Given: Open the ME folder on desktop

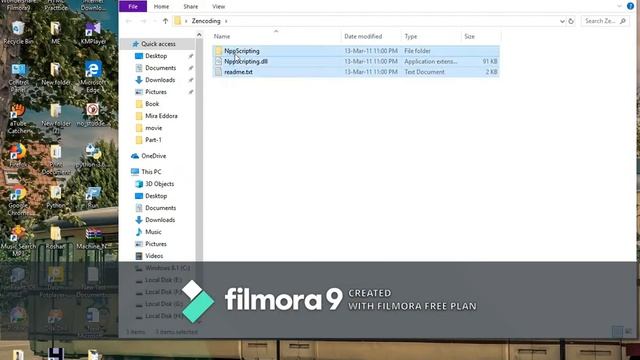Looking at the screenshot, I should 56,33.
